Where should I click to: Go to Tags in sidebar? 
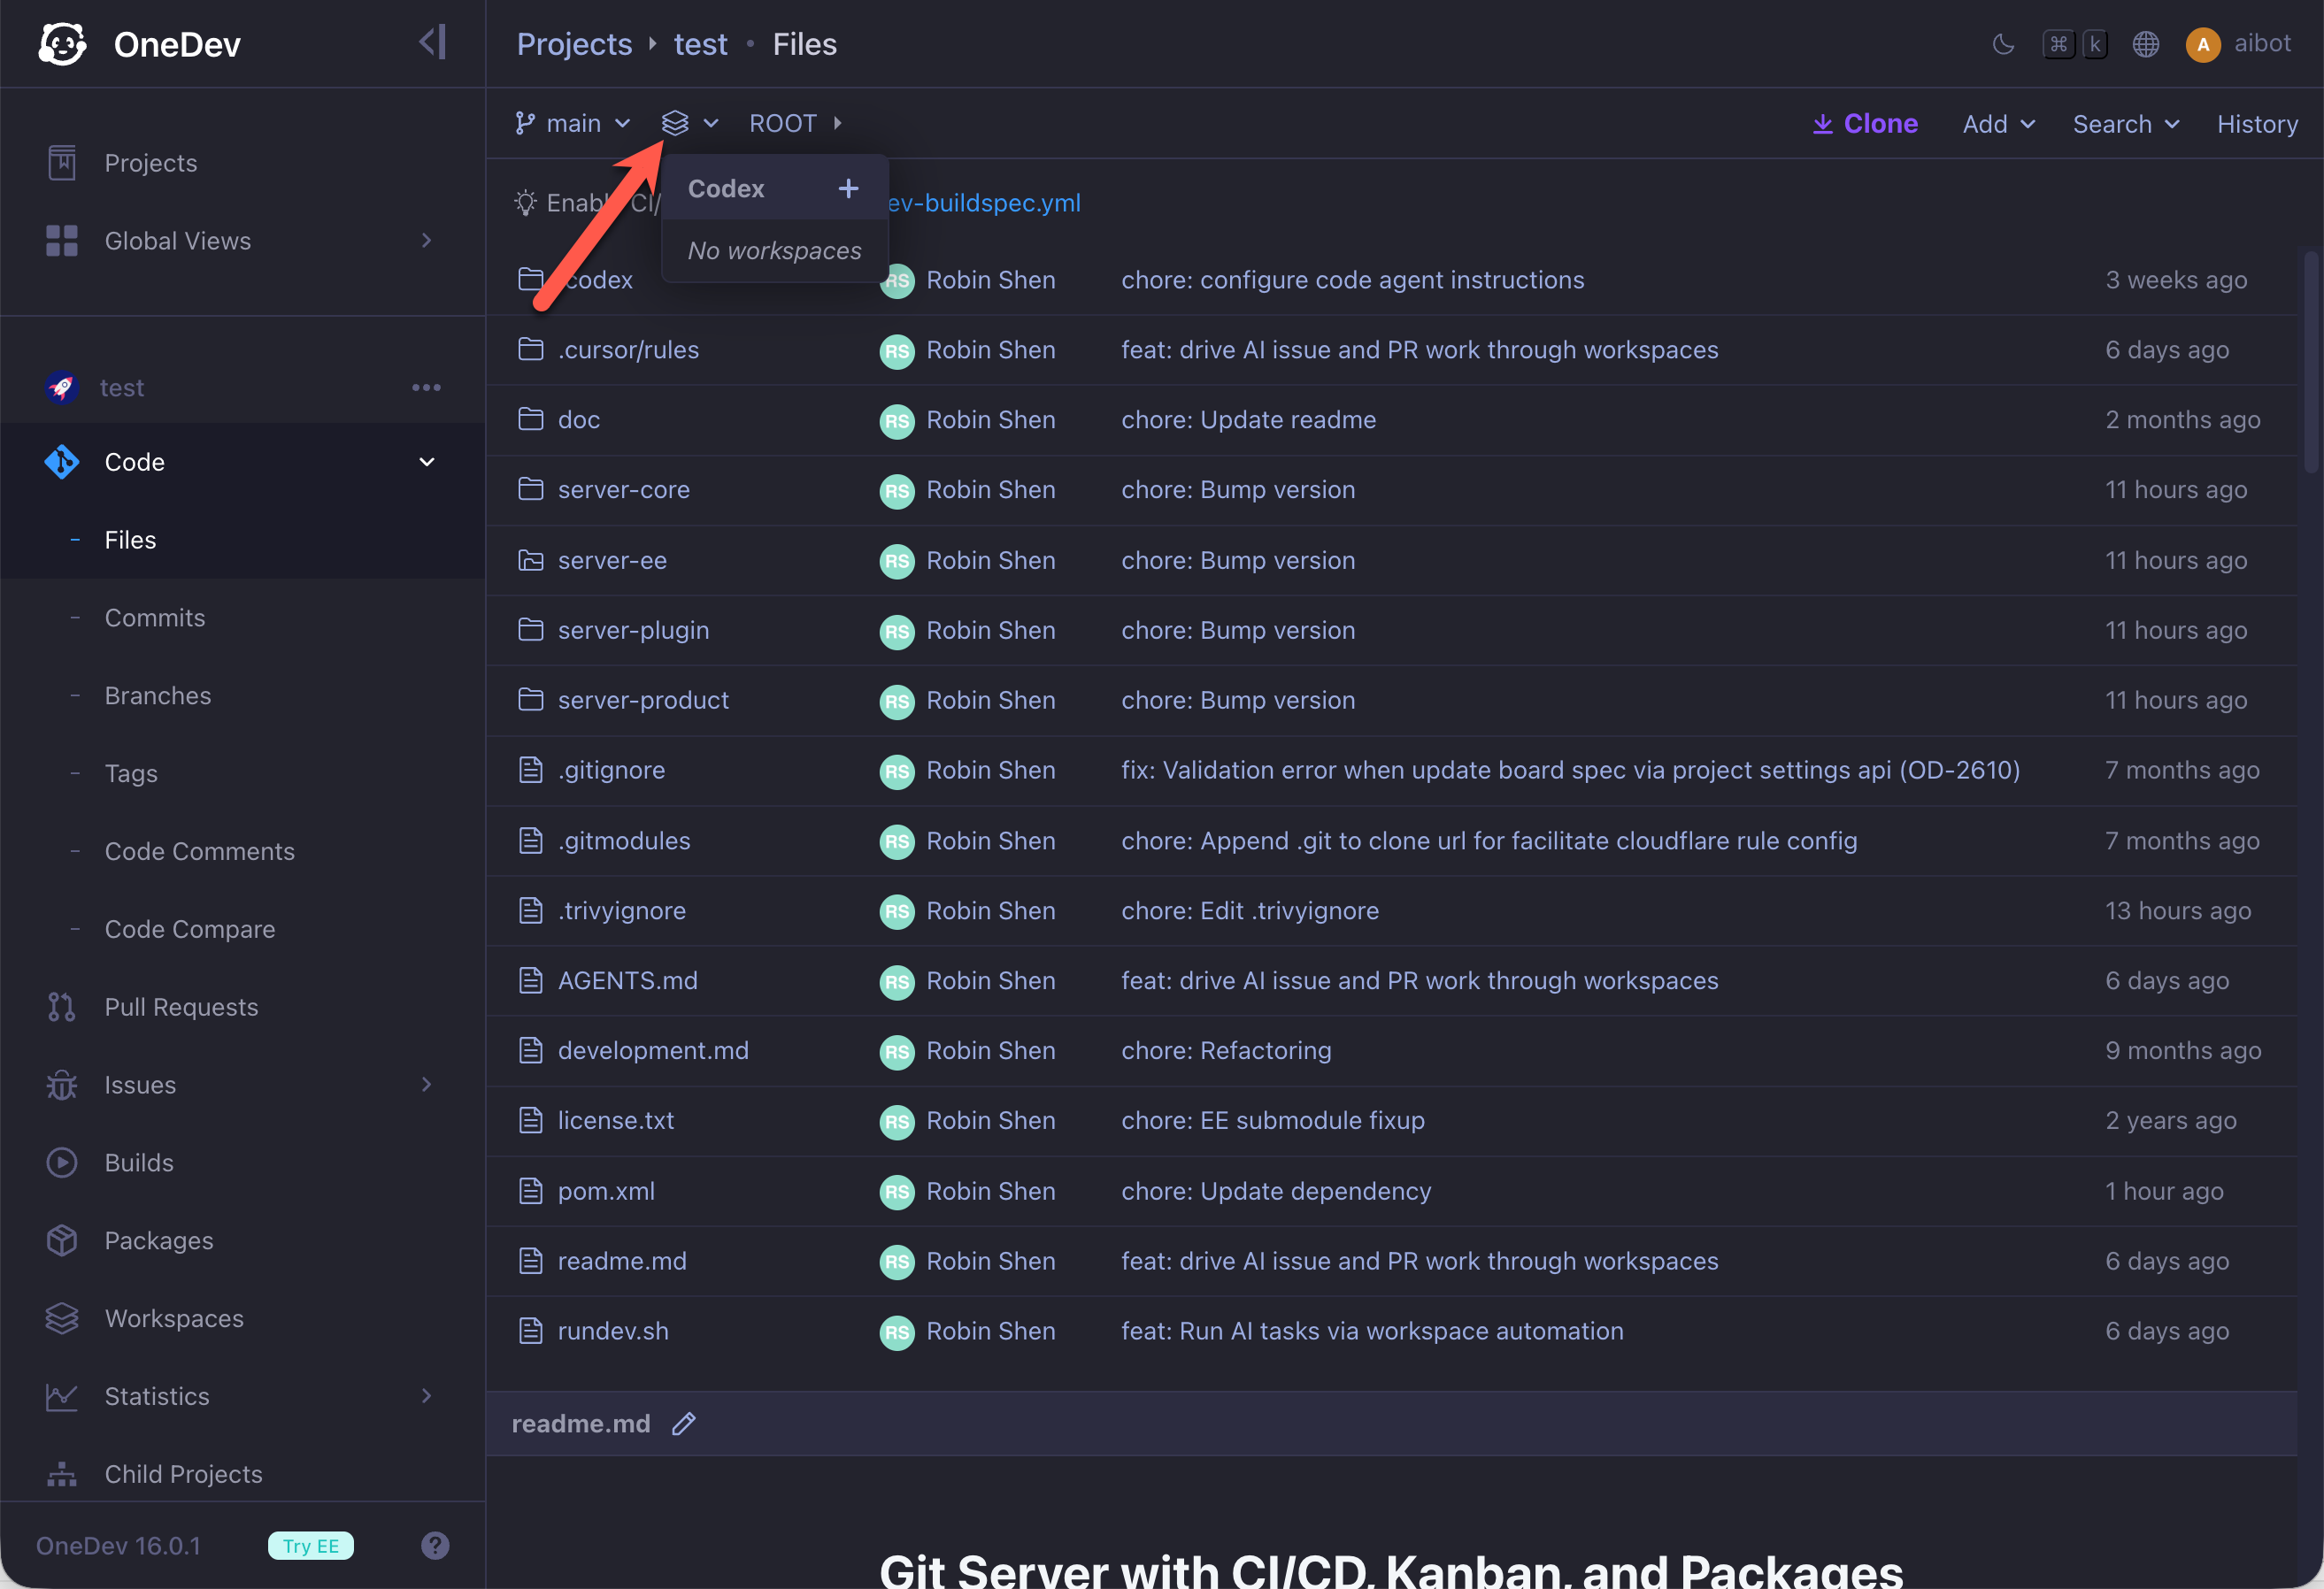(x=131, y=774)
